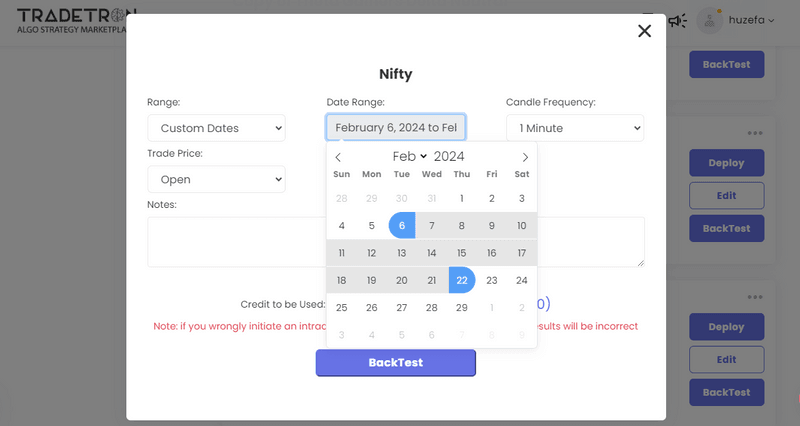Choose February 27 in the calendar
Image resolution: width=800 pixels, height=426 pixels.
[401, 308]
